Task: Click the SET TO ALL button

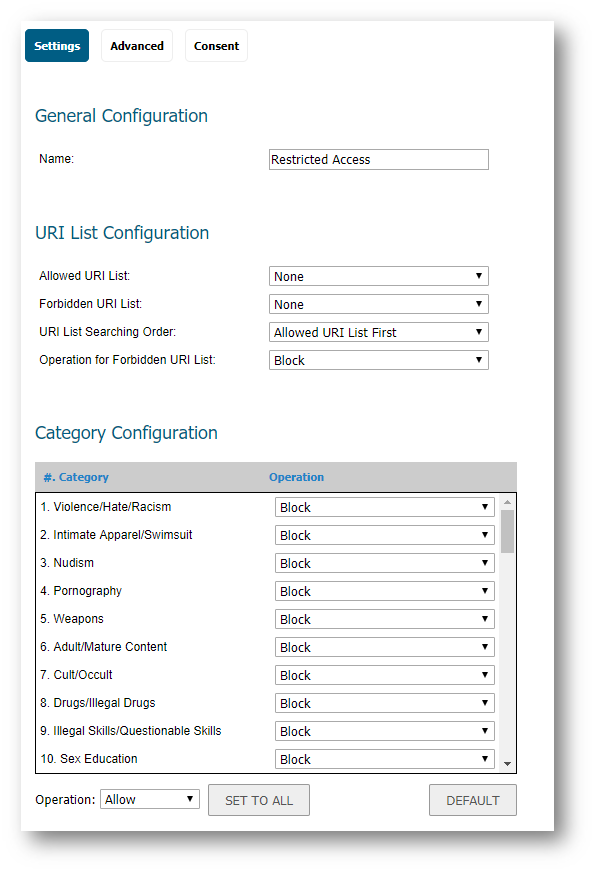Action: tap(259, 800)
